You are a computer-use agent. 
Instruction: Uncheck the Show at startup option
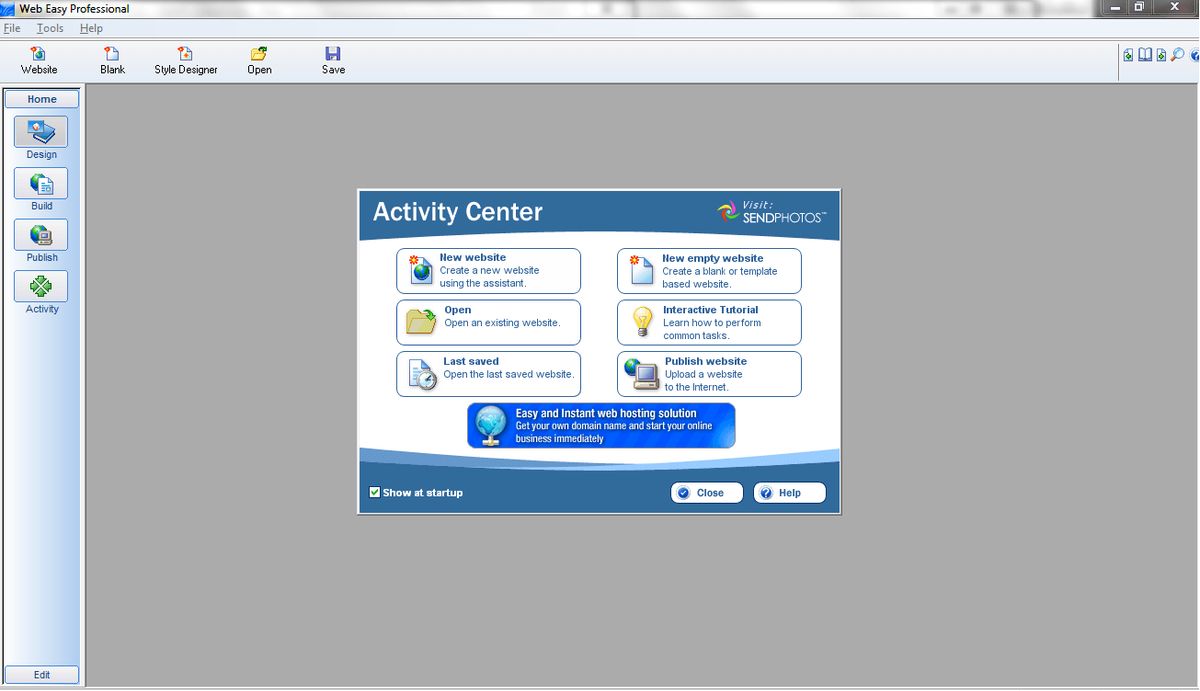pyautogui.click(x=375, y=492)
